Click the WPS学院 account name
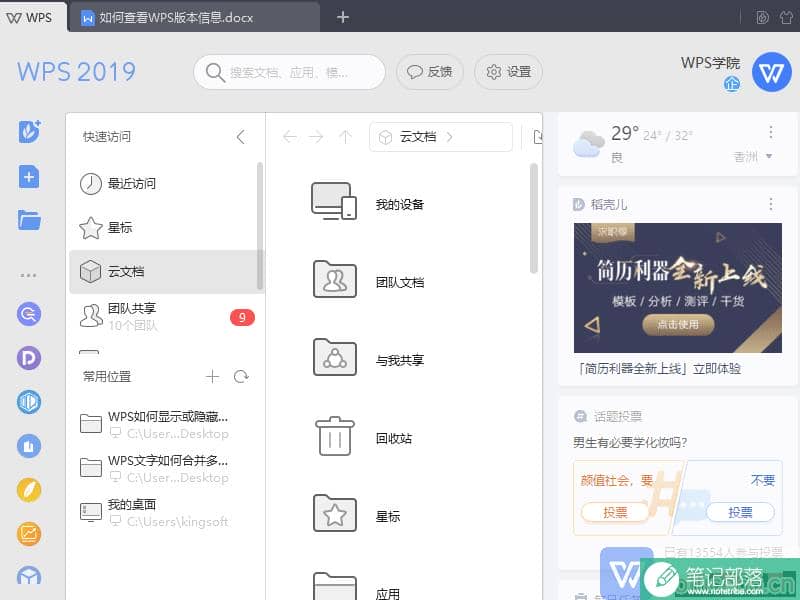 pos(710,63)
